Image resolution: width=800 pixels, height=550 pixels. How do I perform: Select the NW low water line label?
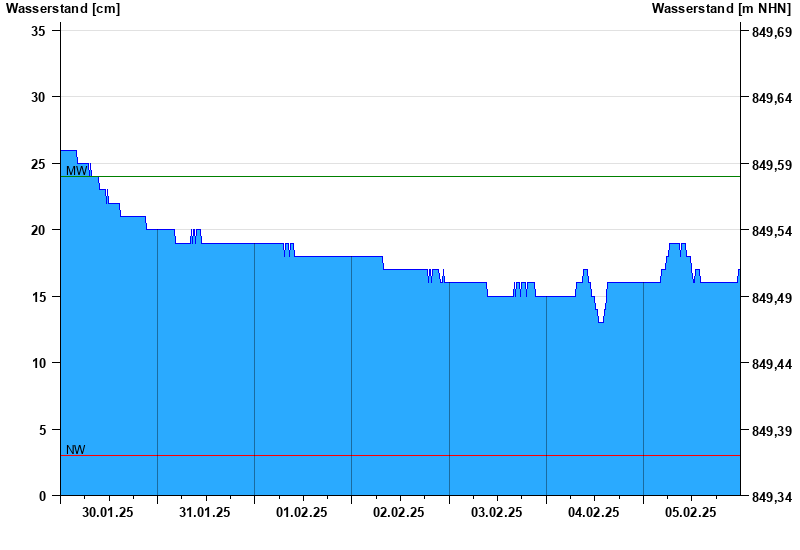pyautogui.click(x=76, y=449)
